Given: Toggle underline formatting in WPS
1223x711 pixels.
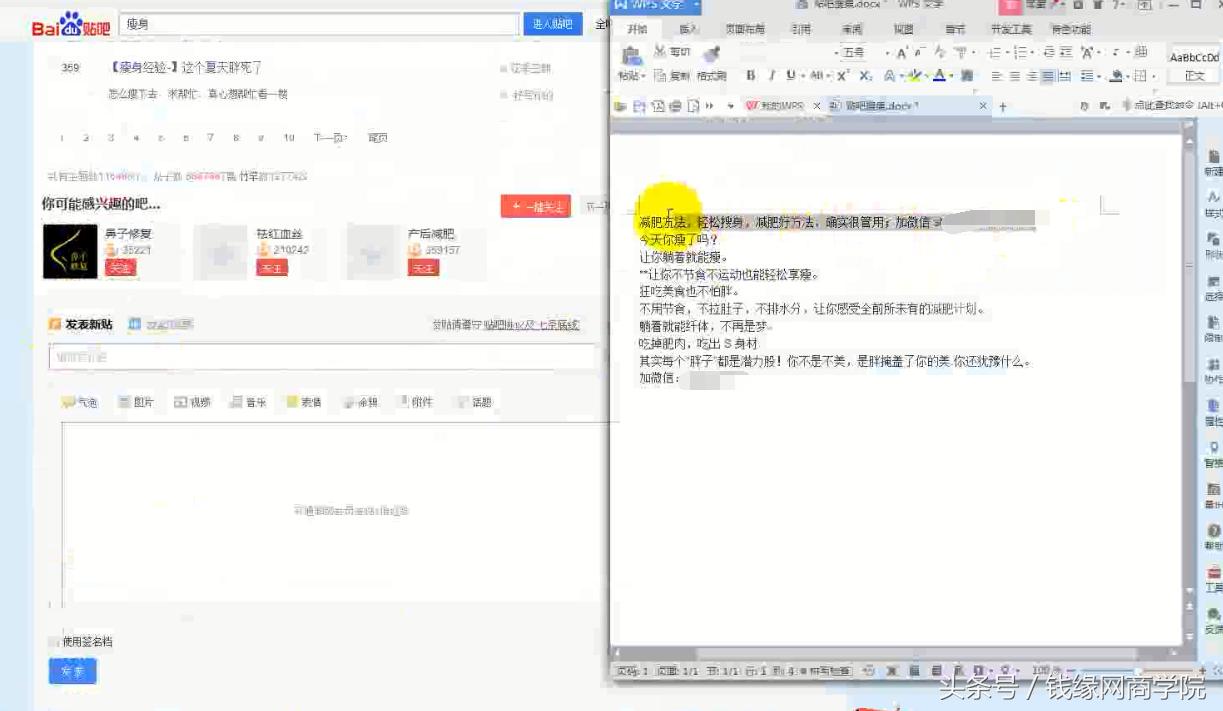Looking at the screenshot, I should [x=789, y=76].
